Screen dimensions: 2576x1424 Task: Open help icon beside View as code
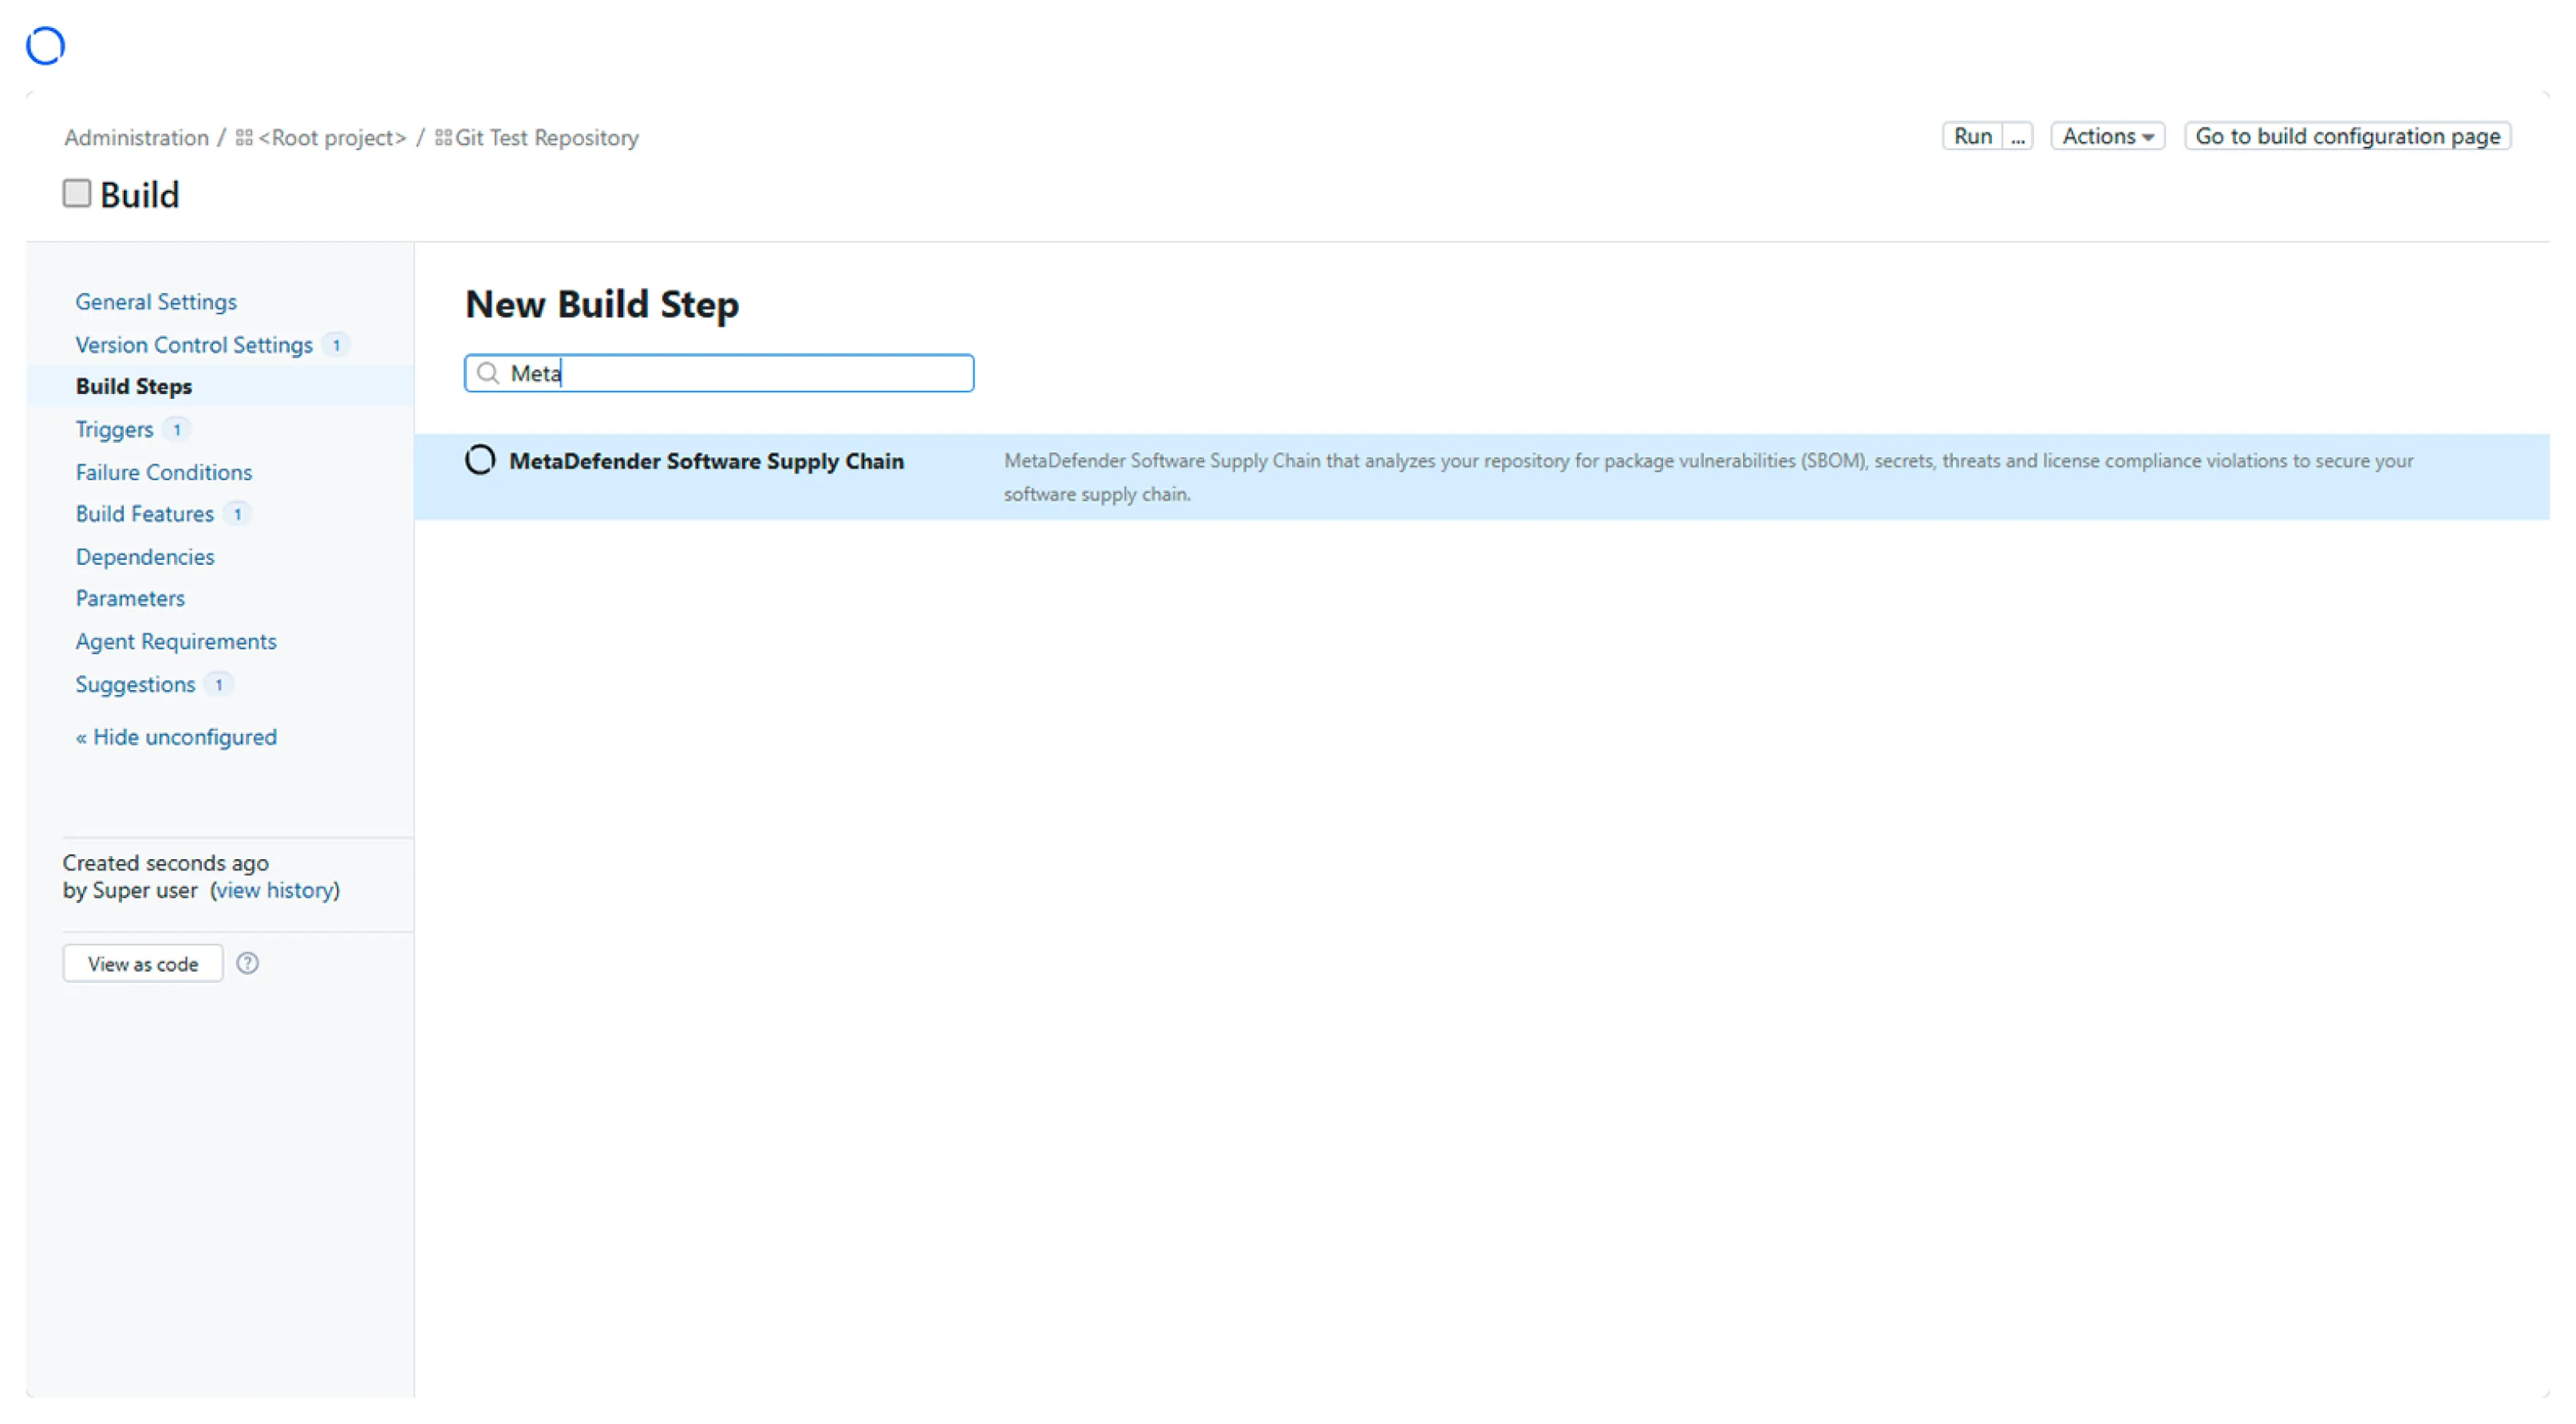click(247, 963)
